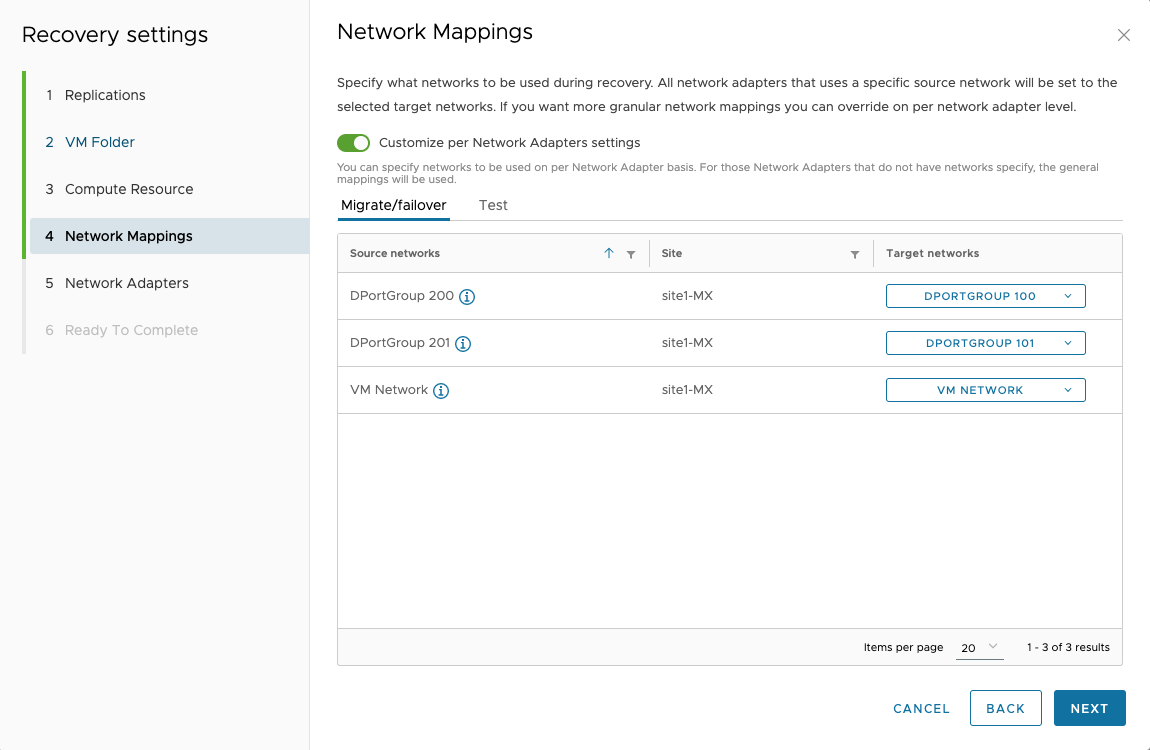Viewport: 1150px width, 750px height.
Task: Open the Source networks column filter
Action: point(631,255)
